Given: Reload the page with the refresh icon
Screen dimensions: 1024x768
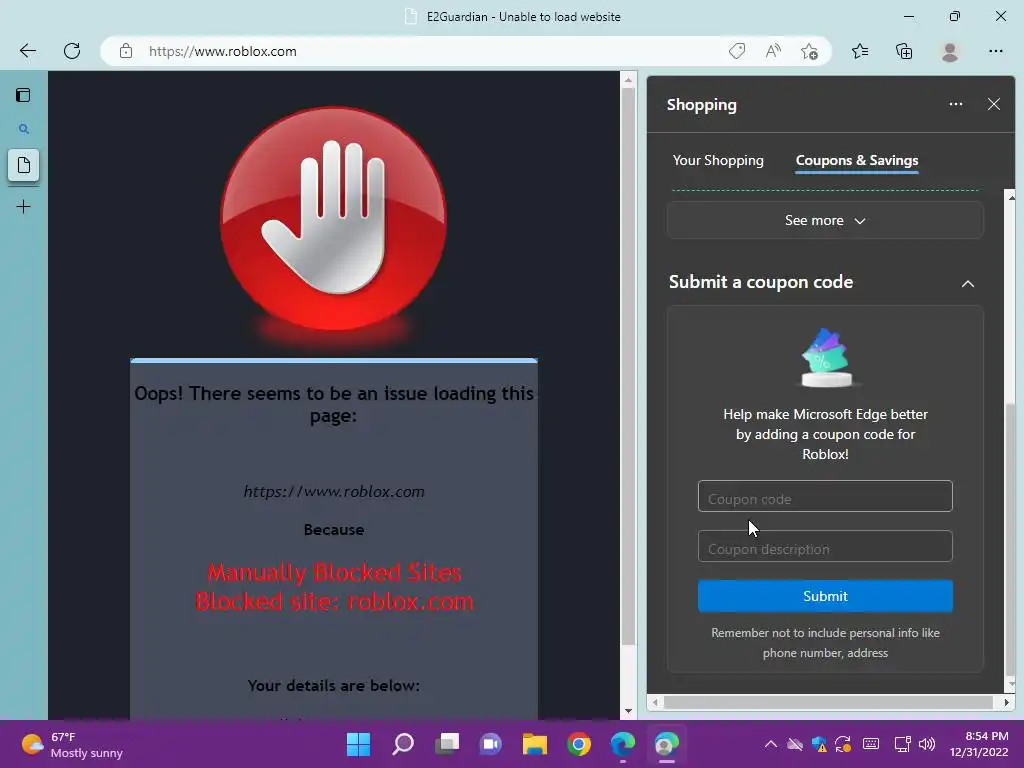Looking at the screenshot, I should (72, 51).
